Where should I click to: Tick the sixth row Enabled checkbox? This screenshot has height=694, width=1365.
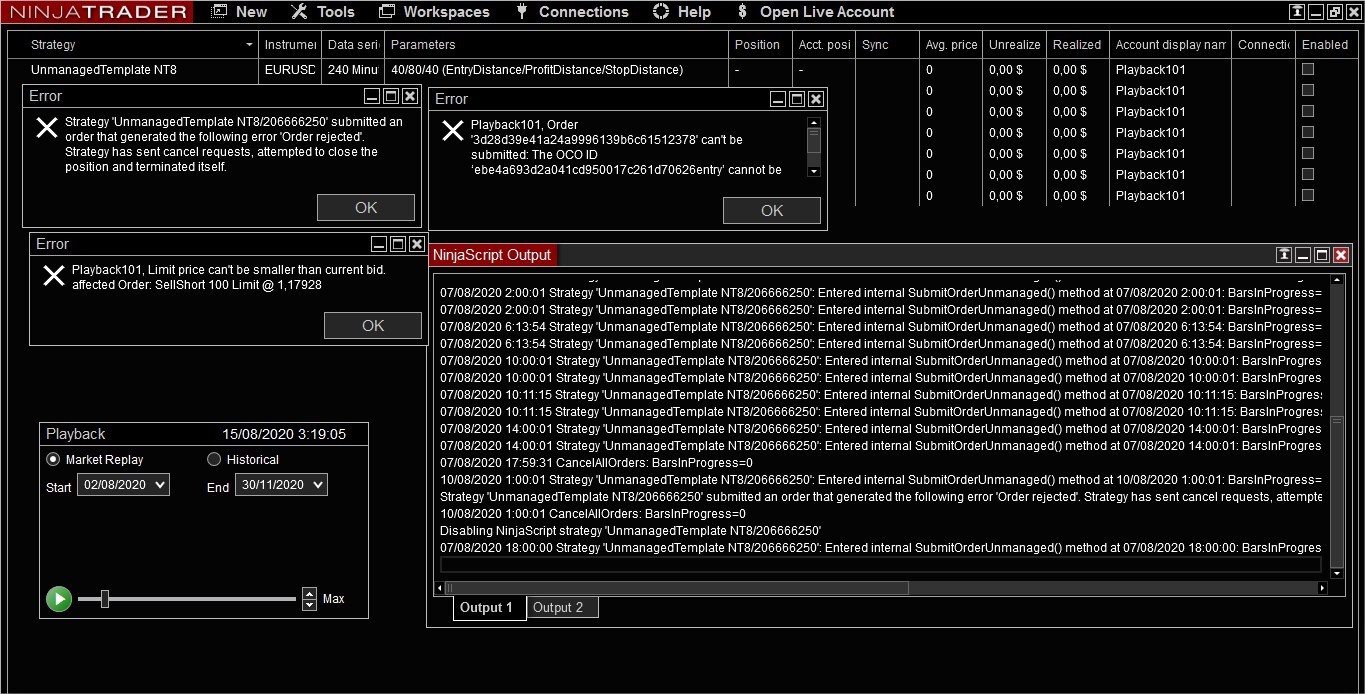(x=1308, y=174)
